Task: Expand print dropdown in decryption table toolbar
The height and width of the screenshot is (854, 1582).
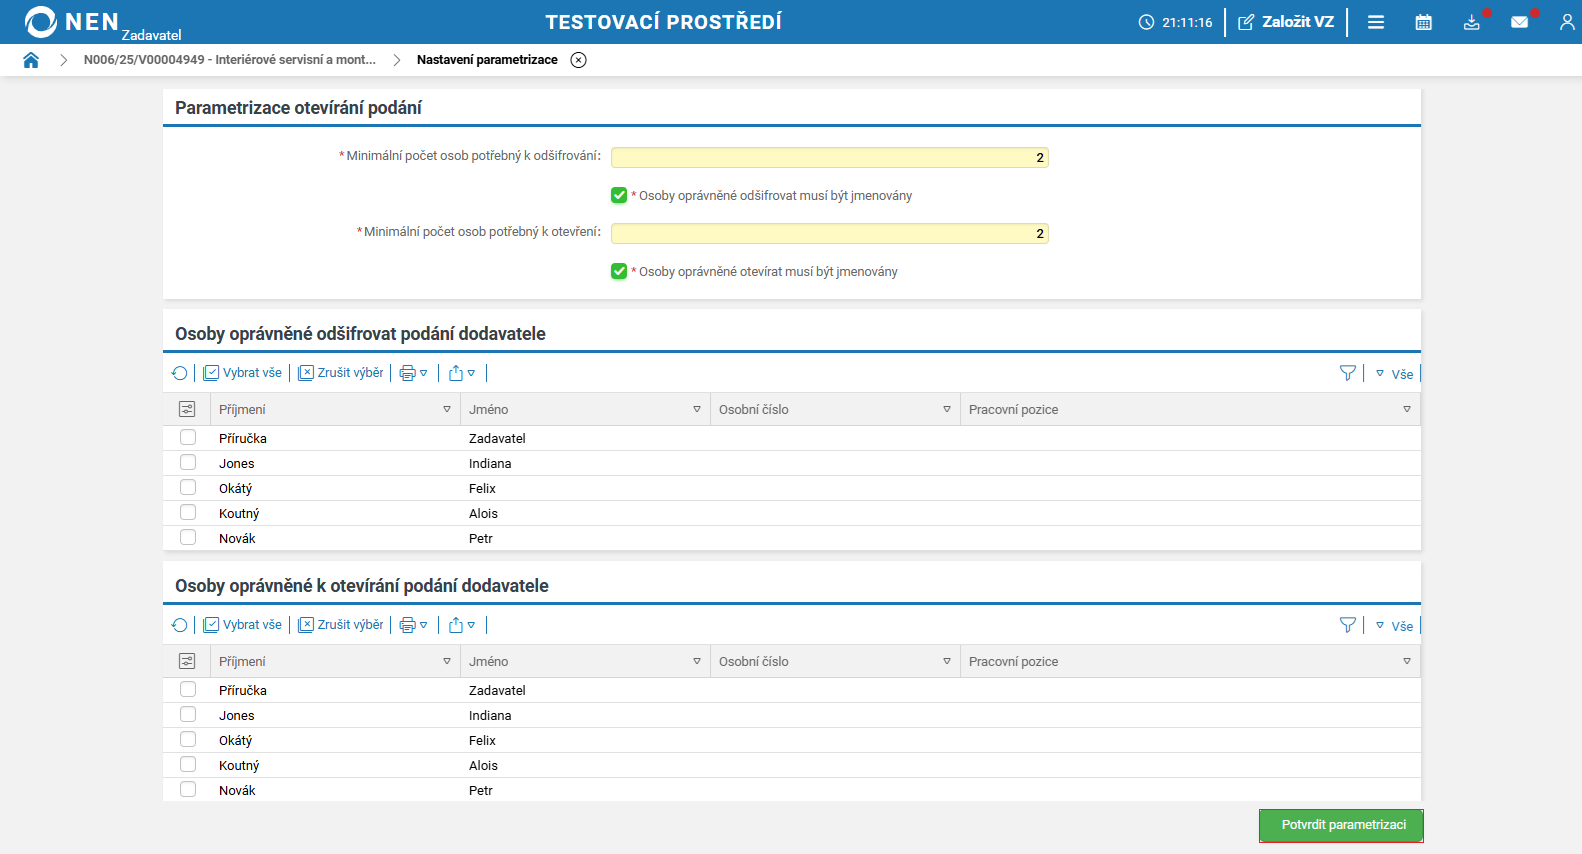Action: (x=414, y=373)
